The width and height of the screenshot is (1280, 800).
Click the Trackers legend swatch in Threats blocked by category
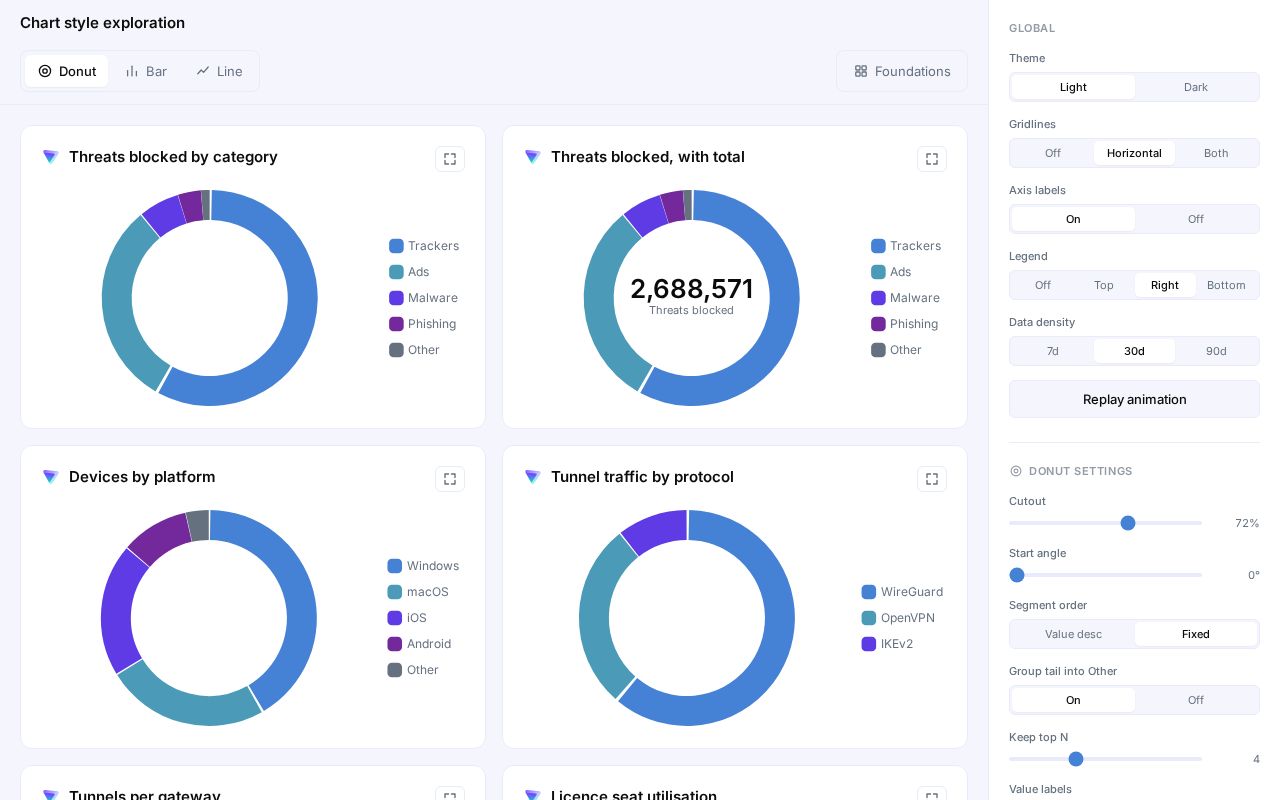(x=396, y=246)
